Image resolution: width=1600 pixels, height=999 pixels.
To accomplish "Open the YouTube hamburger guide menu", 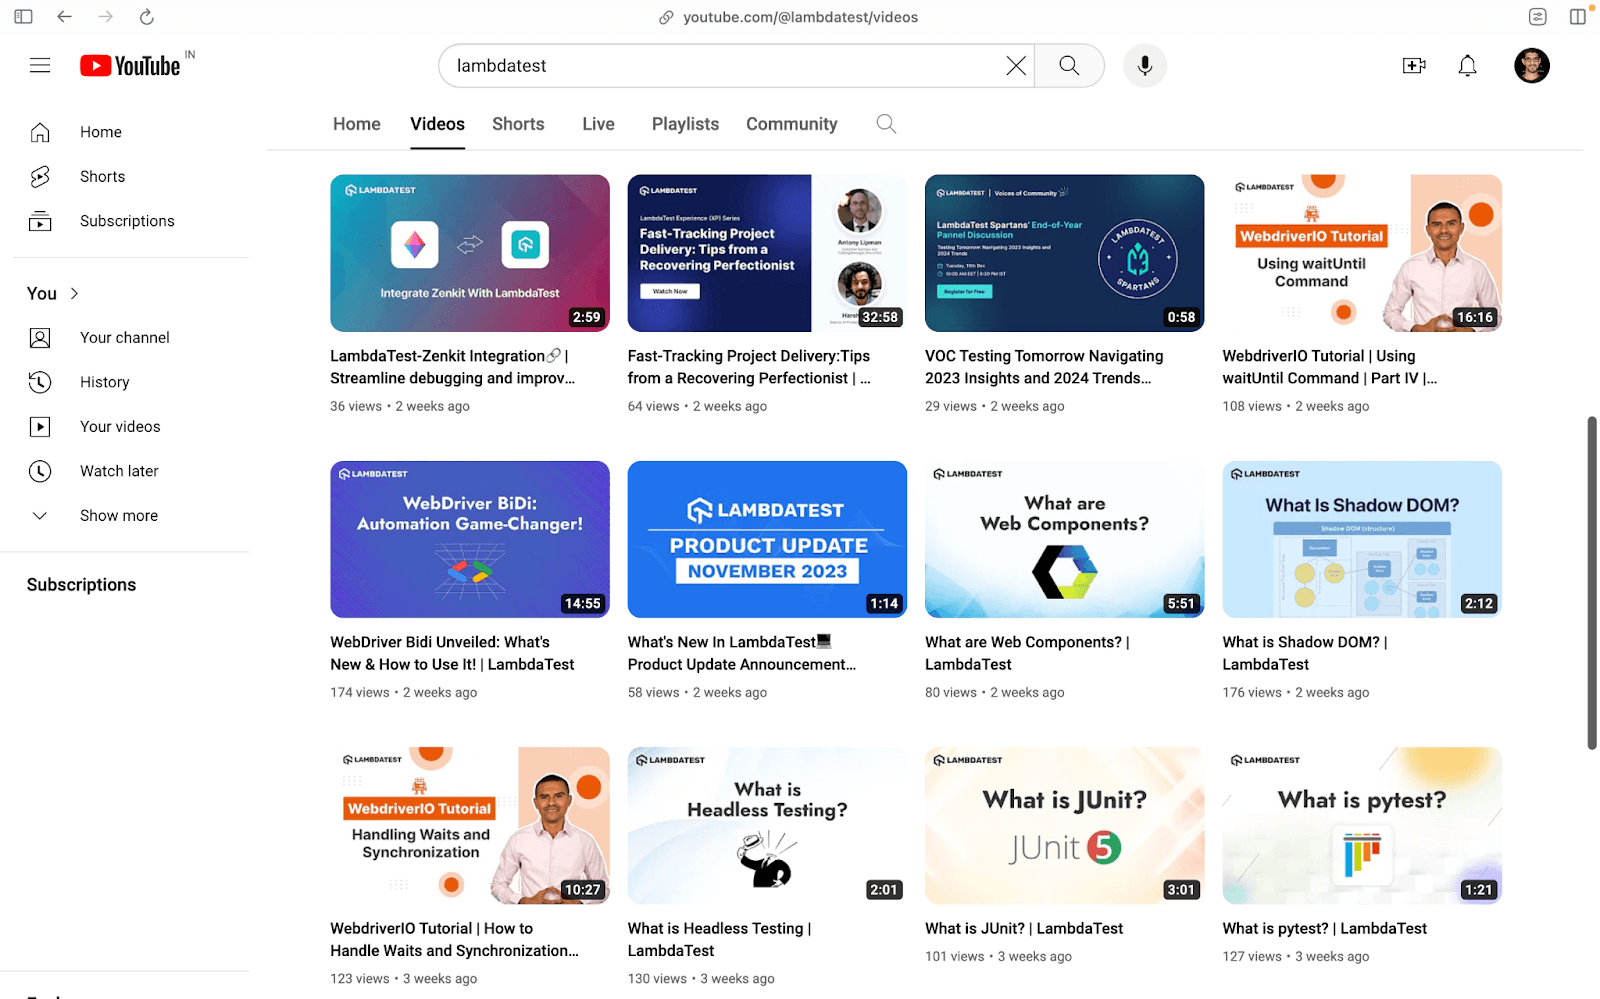I will point(40,66).
